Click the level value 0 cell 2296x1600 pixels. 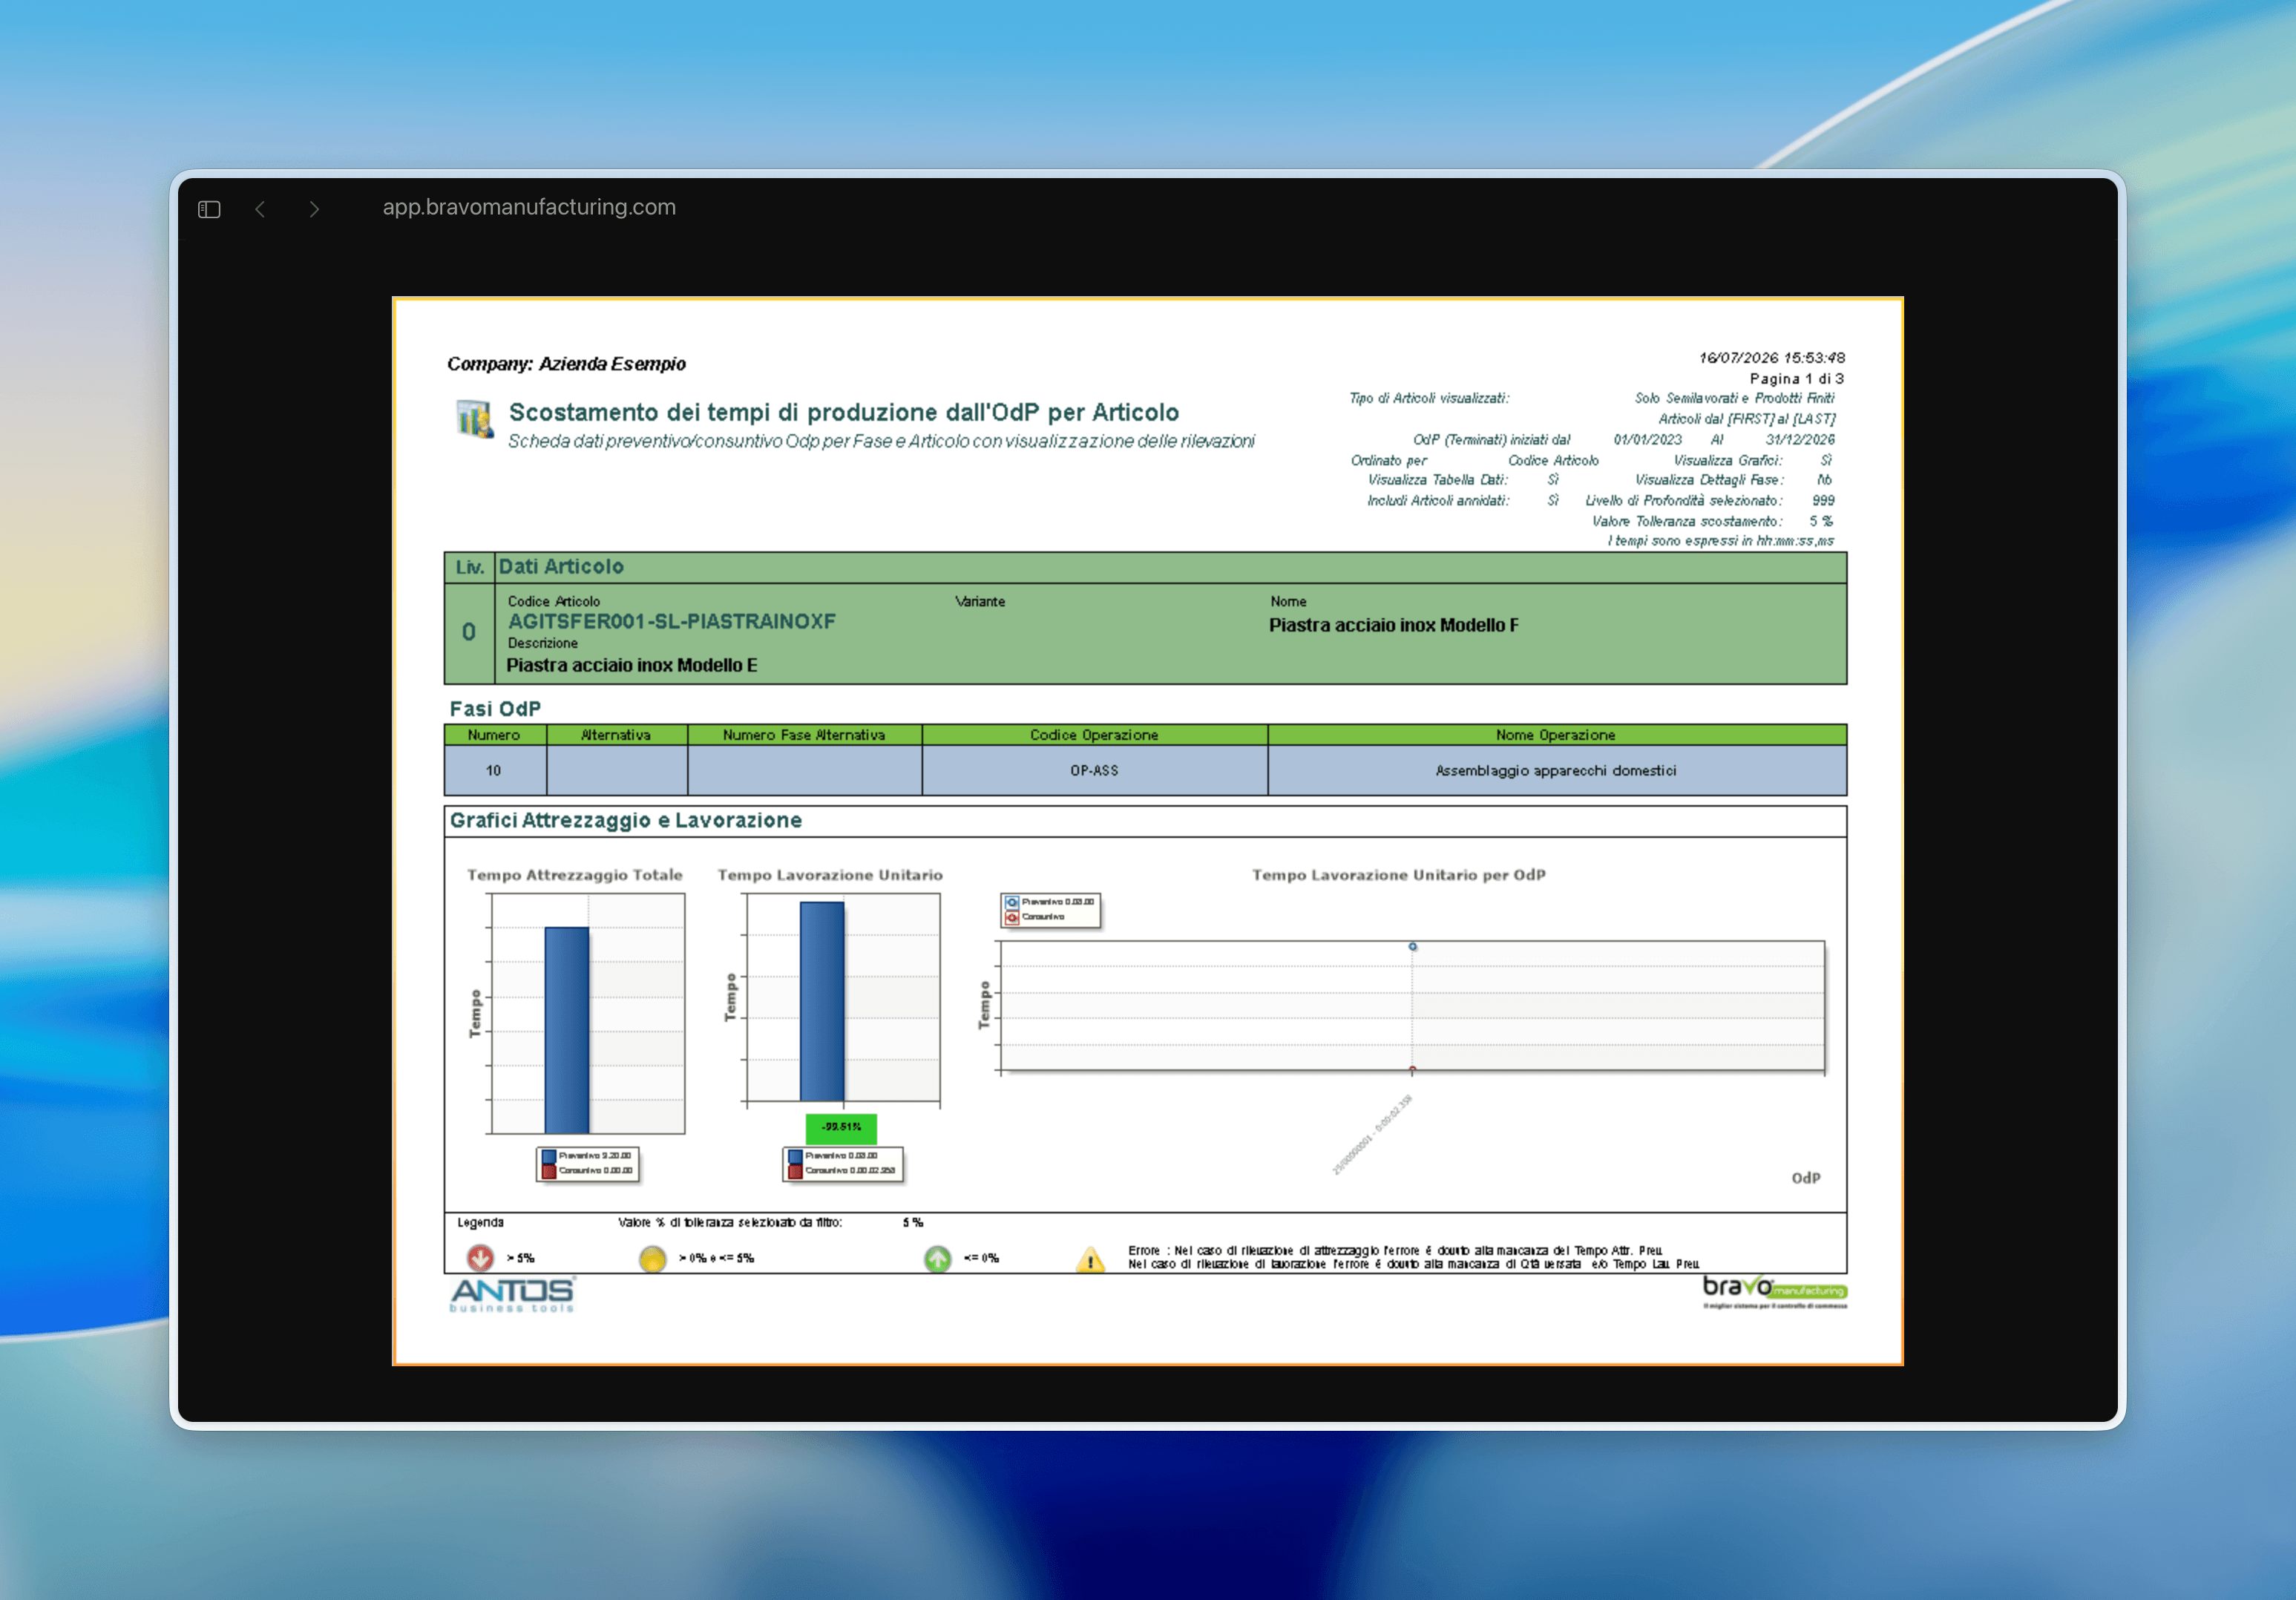469,632
